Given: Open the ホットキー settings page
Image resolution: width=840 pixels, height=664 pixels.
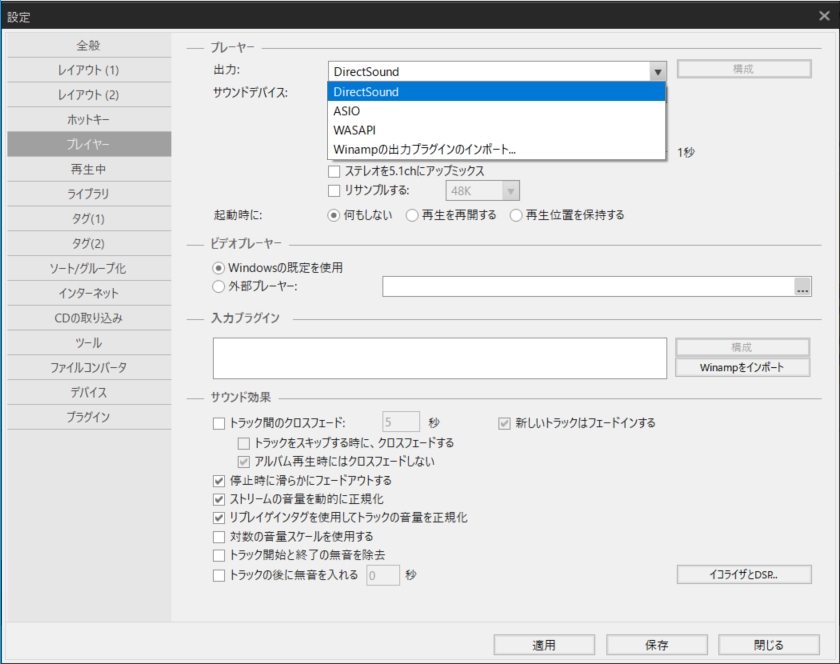Looking at the screenshot, I should (88, 118).
